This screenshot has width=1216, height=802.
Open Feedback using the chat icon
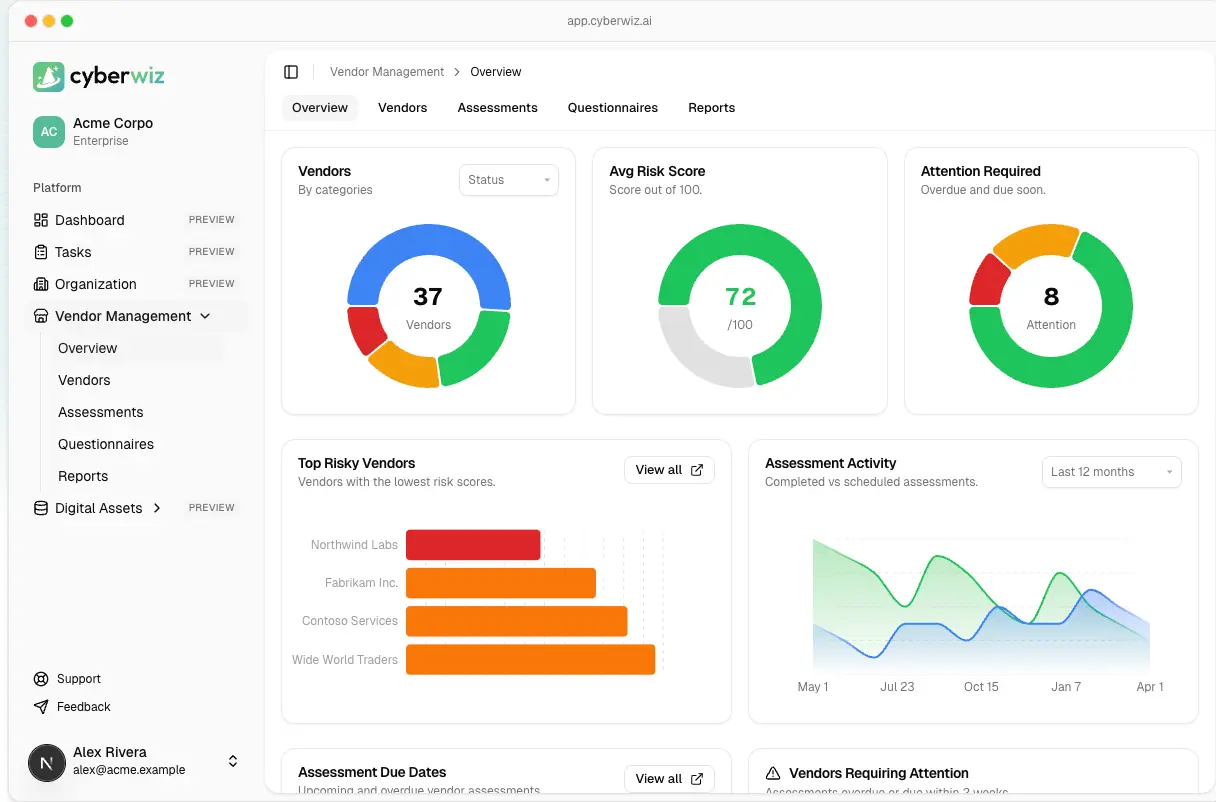pos(41,707)
